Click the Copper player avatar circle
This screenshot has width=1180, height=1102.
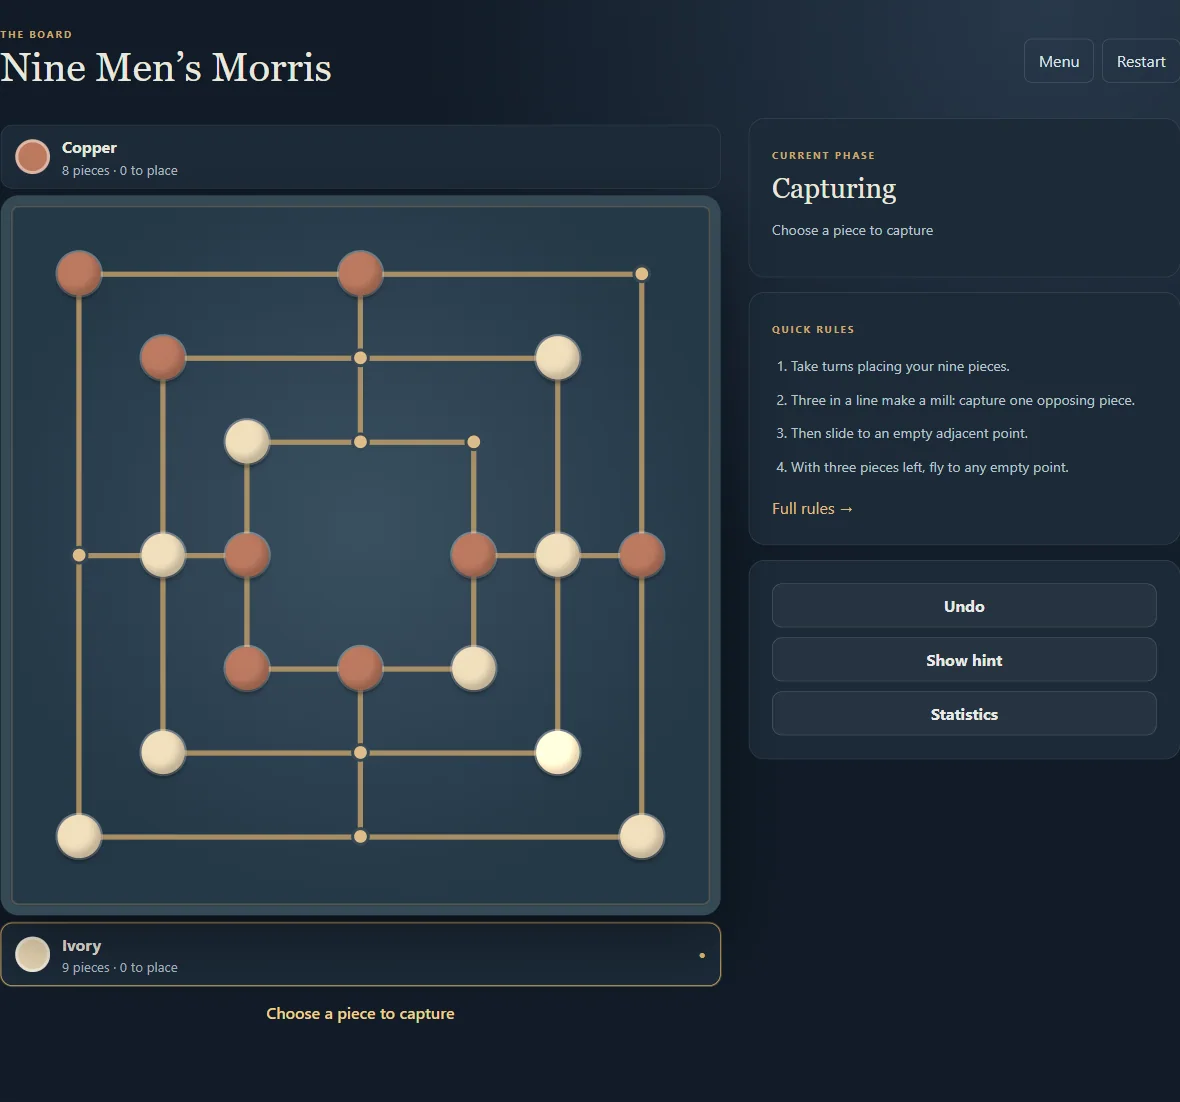[32, 157]
